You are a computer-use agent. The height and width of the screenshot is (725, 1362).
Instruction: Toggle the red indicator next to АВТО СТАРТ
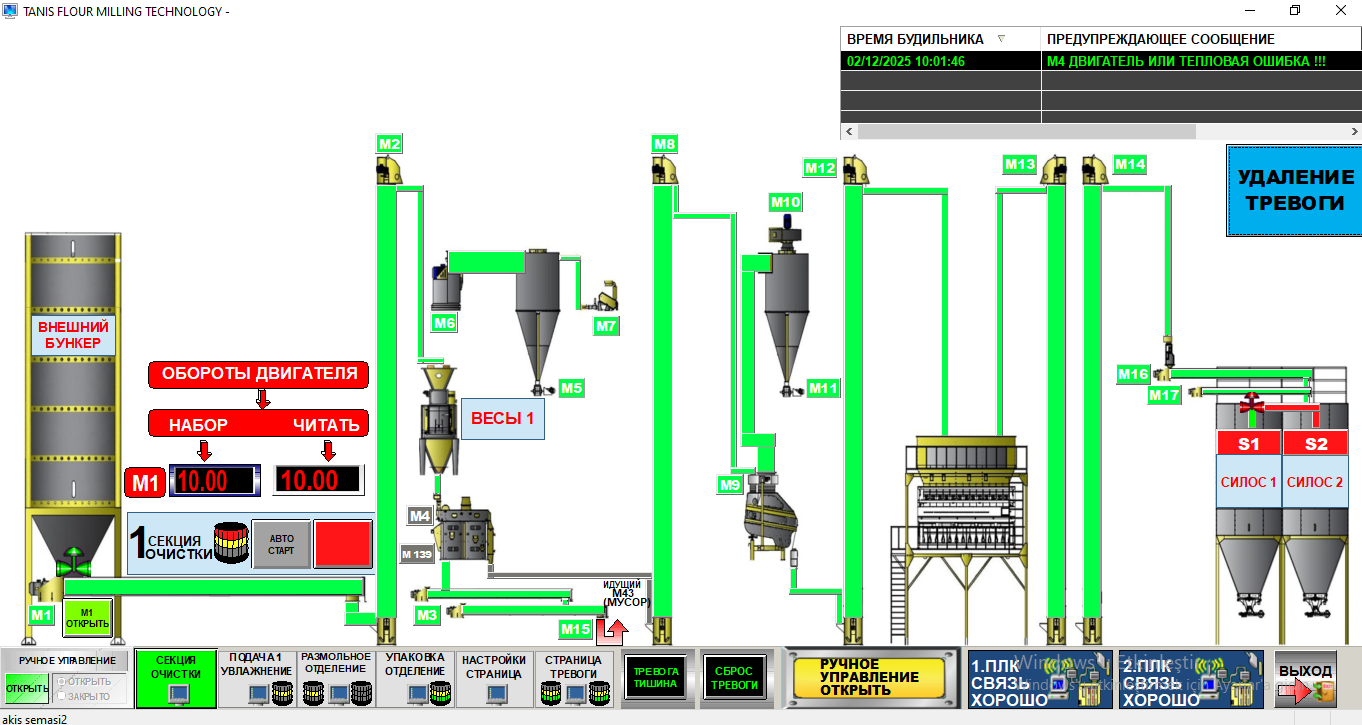342,543
